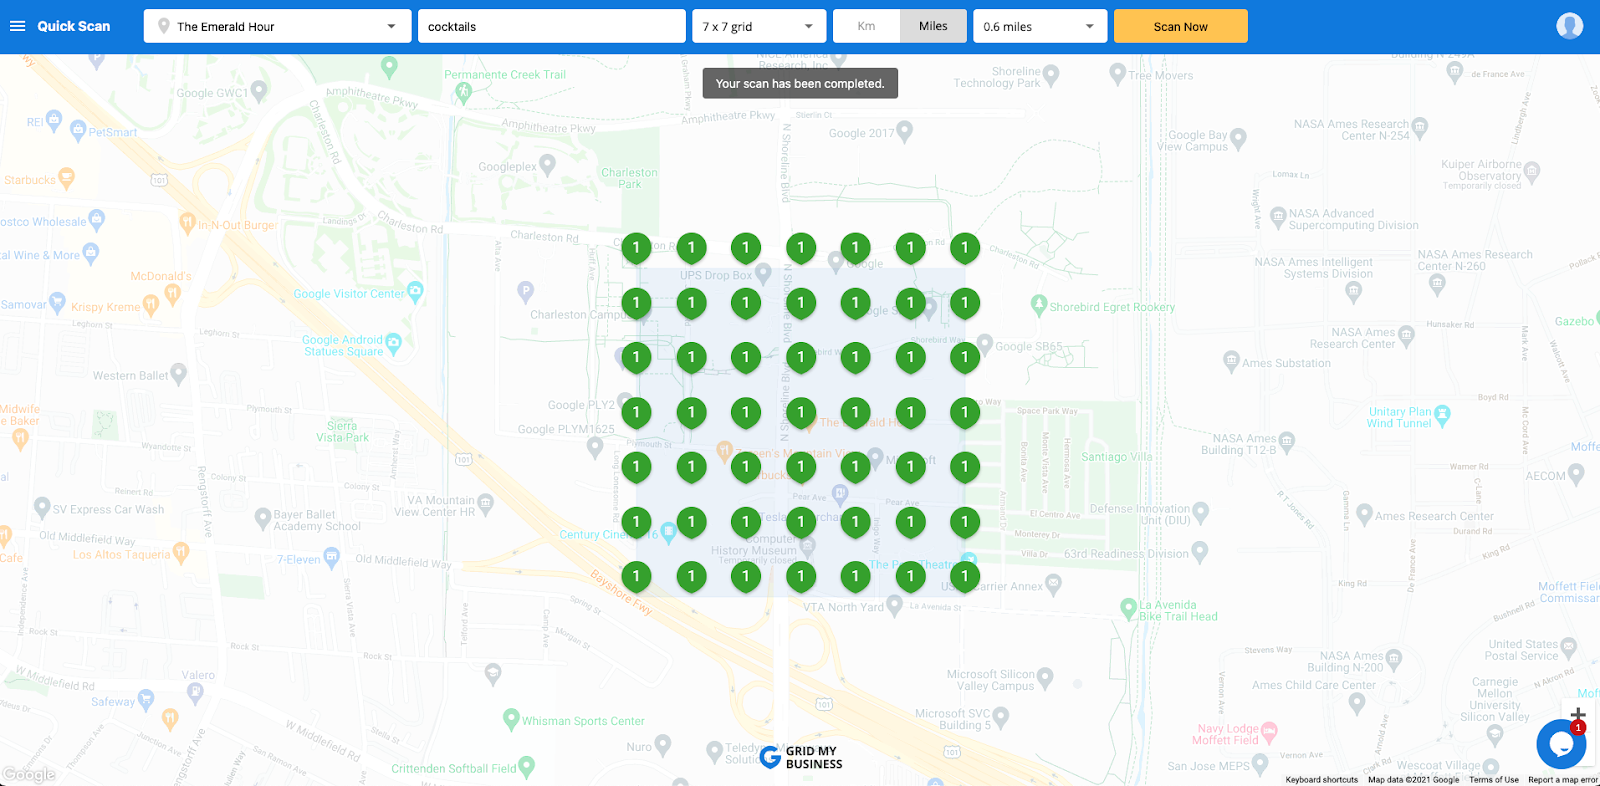The image size is (1600, 786).
Task: Open the chat support bubble
Action: (x=1561, y=743)
